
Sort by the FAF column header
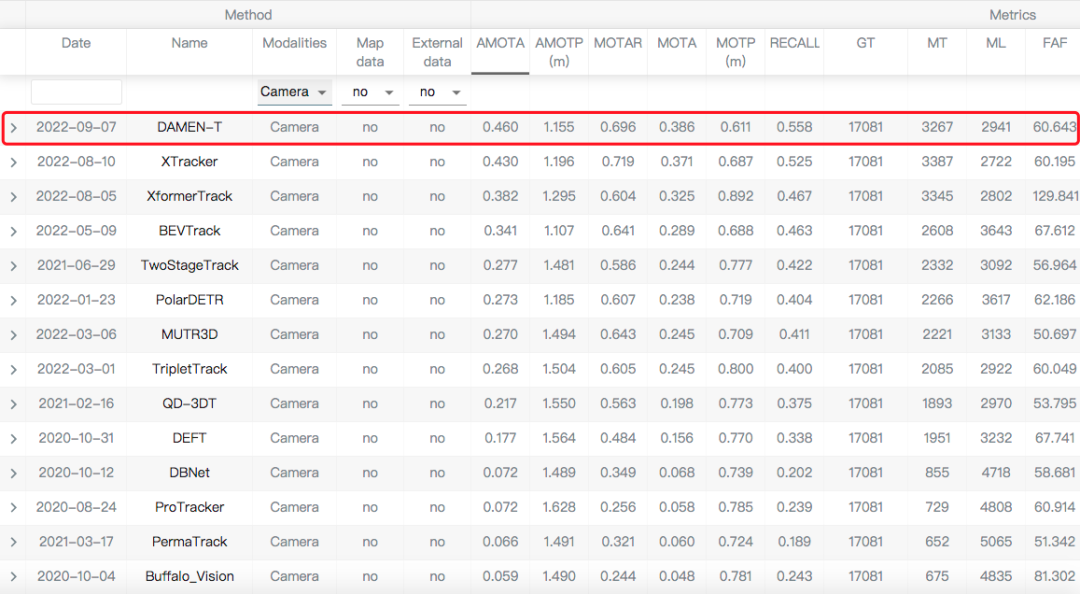tap(1054, 44)
